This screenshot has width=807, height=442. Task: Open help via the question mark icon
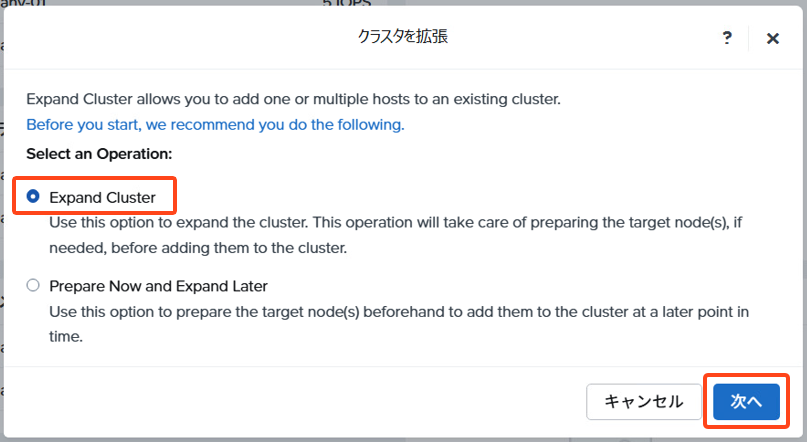tap(727, 38)
